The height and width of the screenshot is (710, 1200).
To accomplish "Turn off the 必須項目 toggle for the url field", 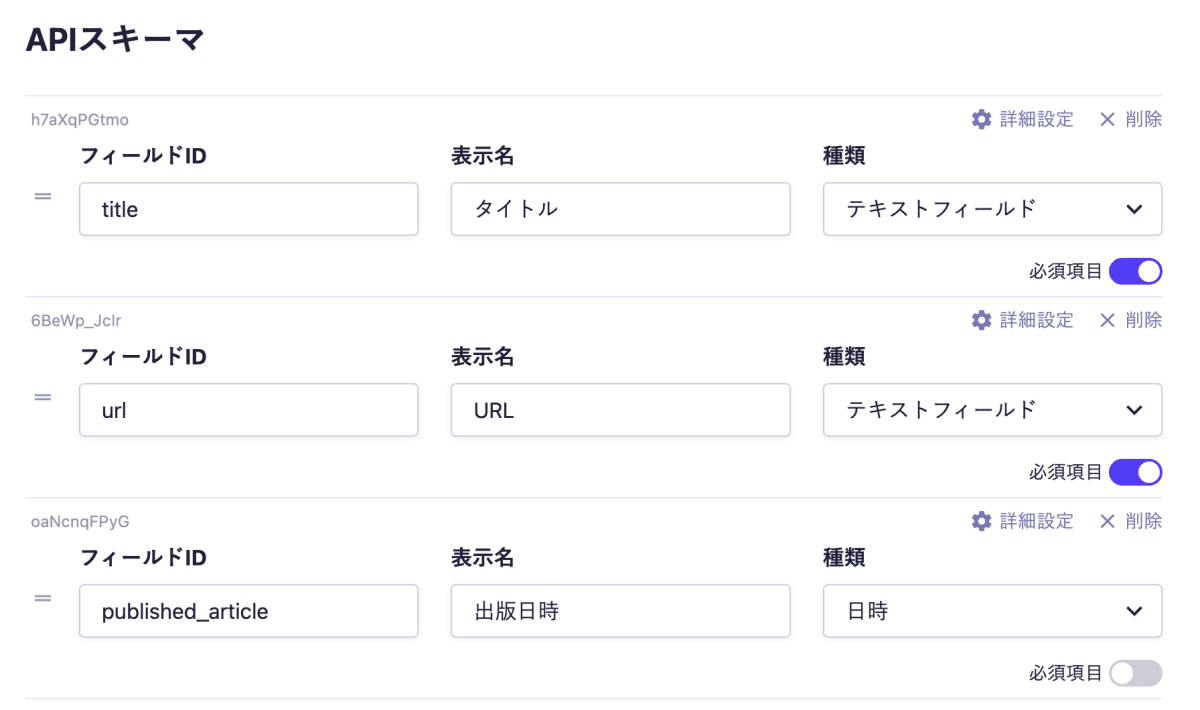I will 1135,471.
